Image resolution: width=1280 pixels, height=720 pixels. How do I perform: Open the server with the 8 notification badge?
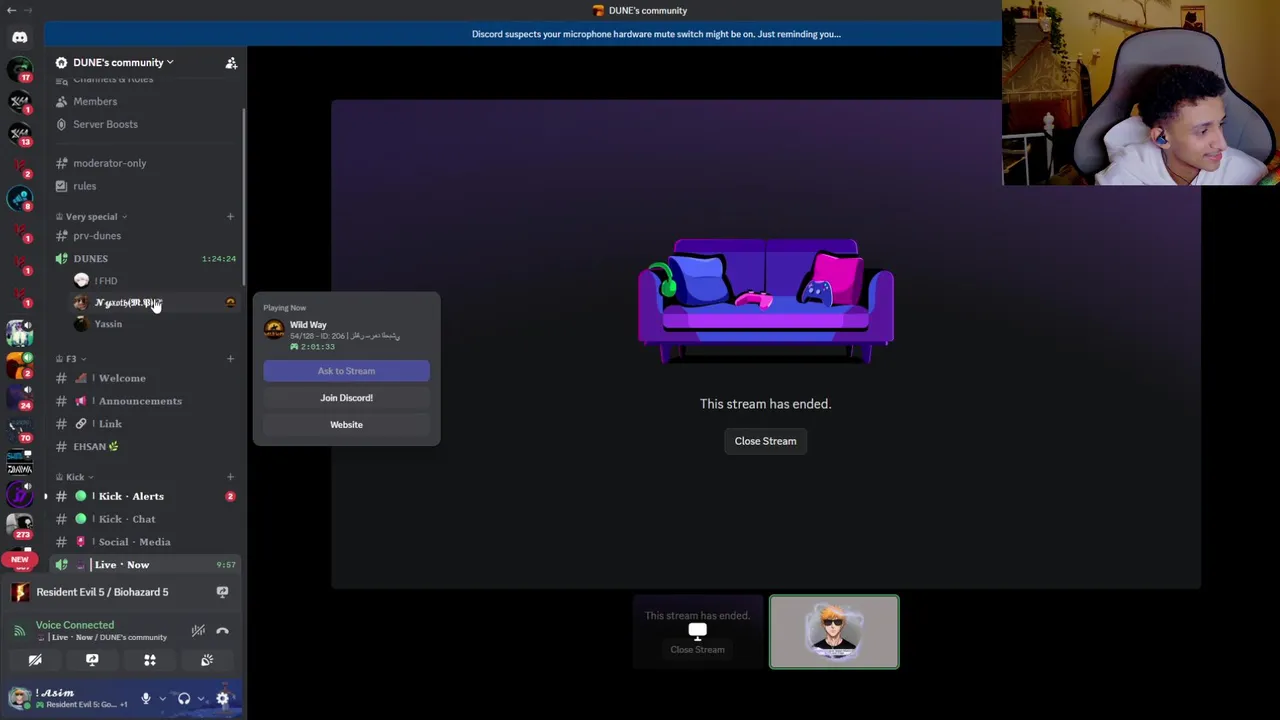[20, 198]
